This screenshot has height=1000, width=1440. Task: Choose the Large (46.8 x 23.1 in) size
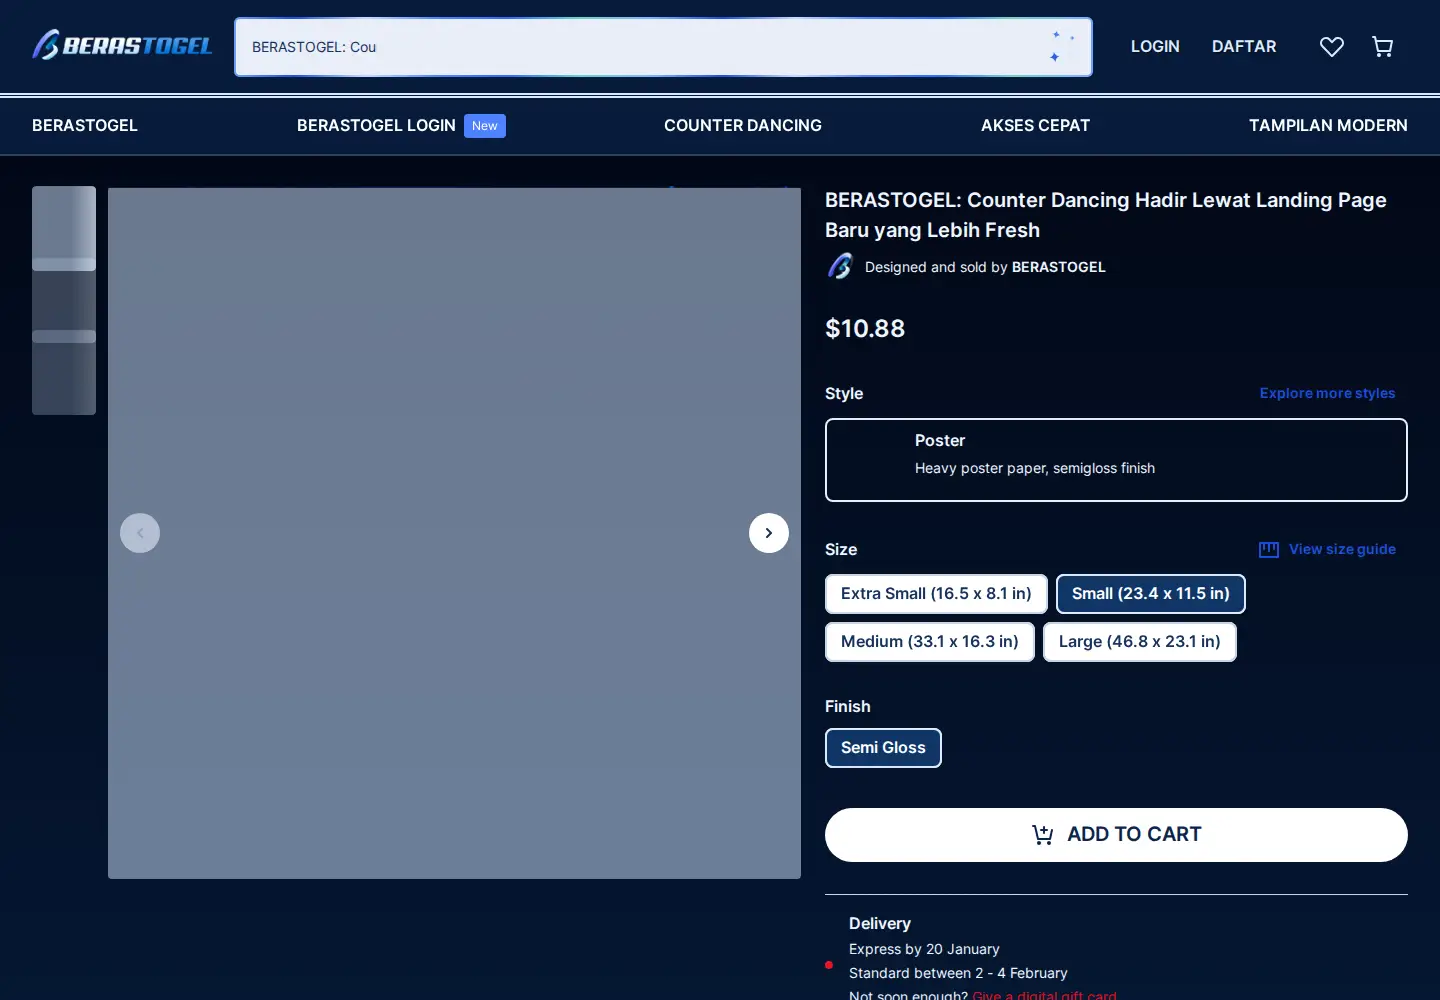pos(1140,642)
